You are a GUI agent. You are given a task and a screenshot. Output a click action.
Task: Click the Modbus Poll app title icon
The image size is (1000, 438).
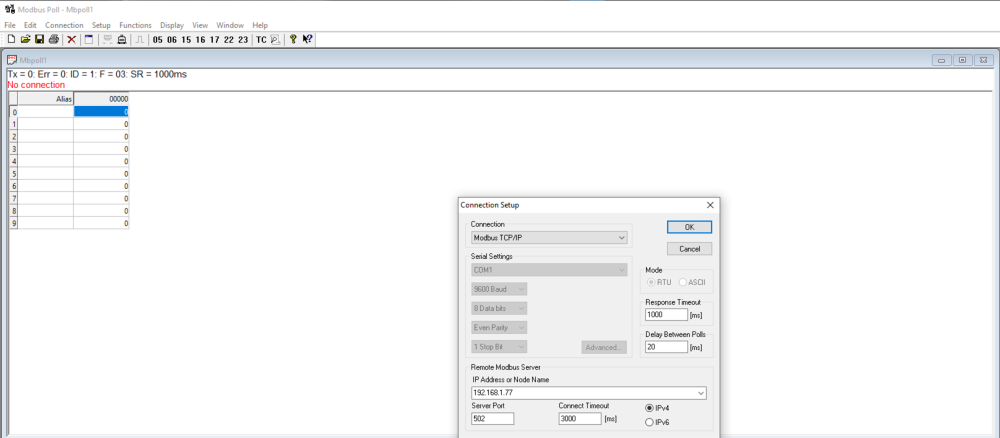tap(10, 10)
